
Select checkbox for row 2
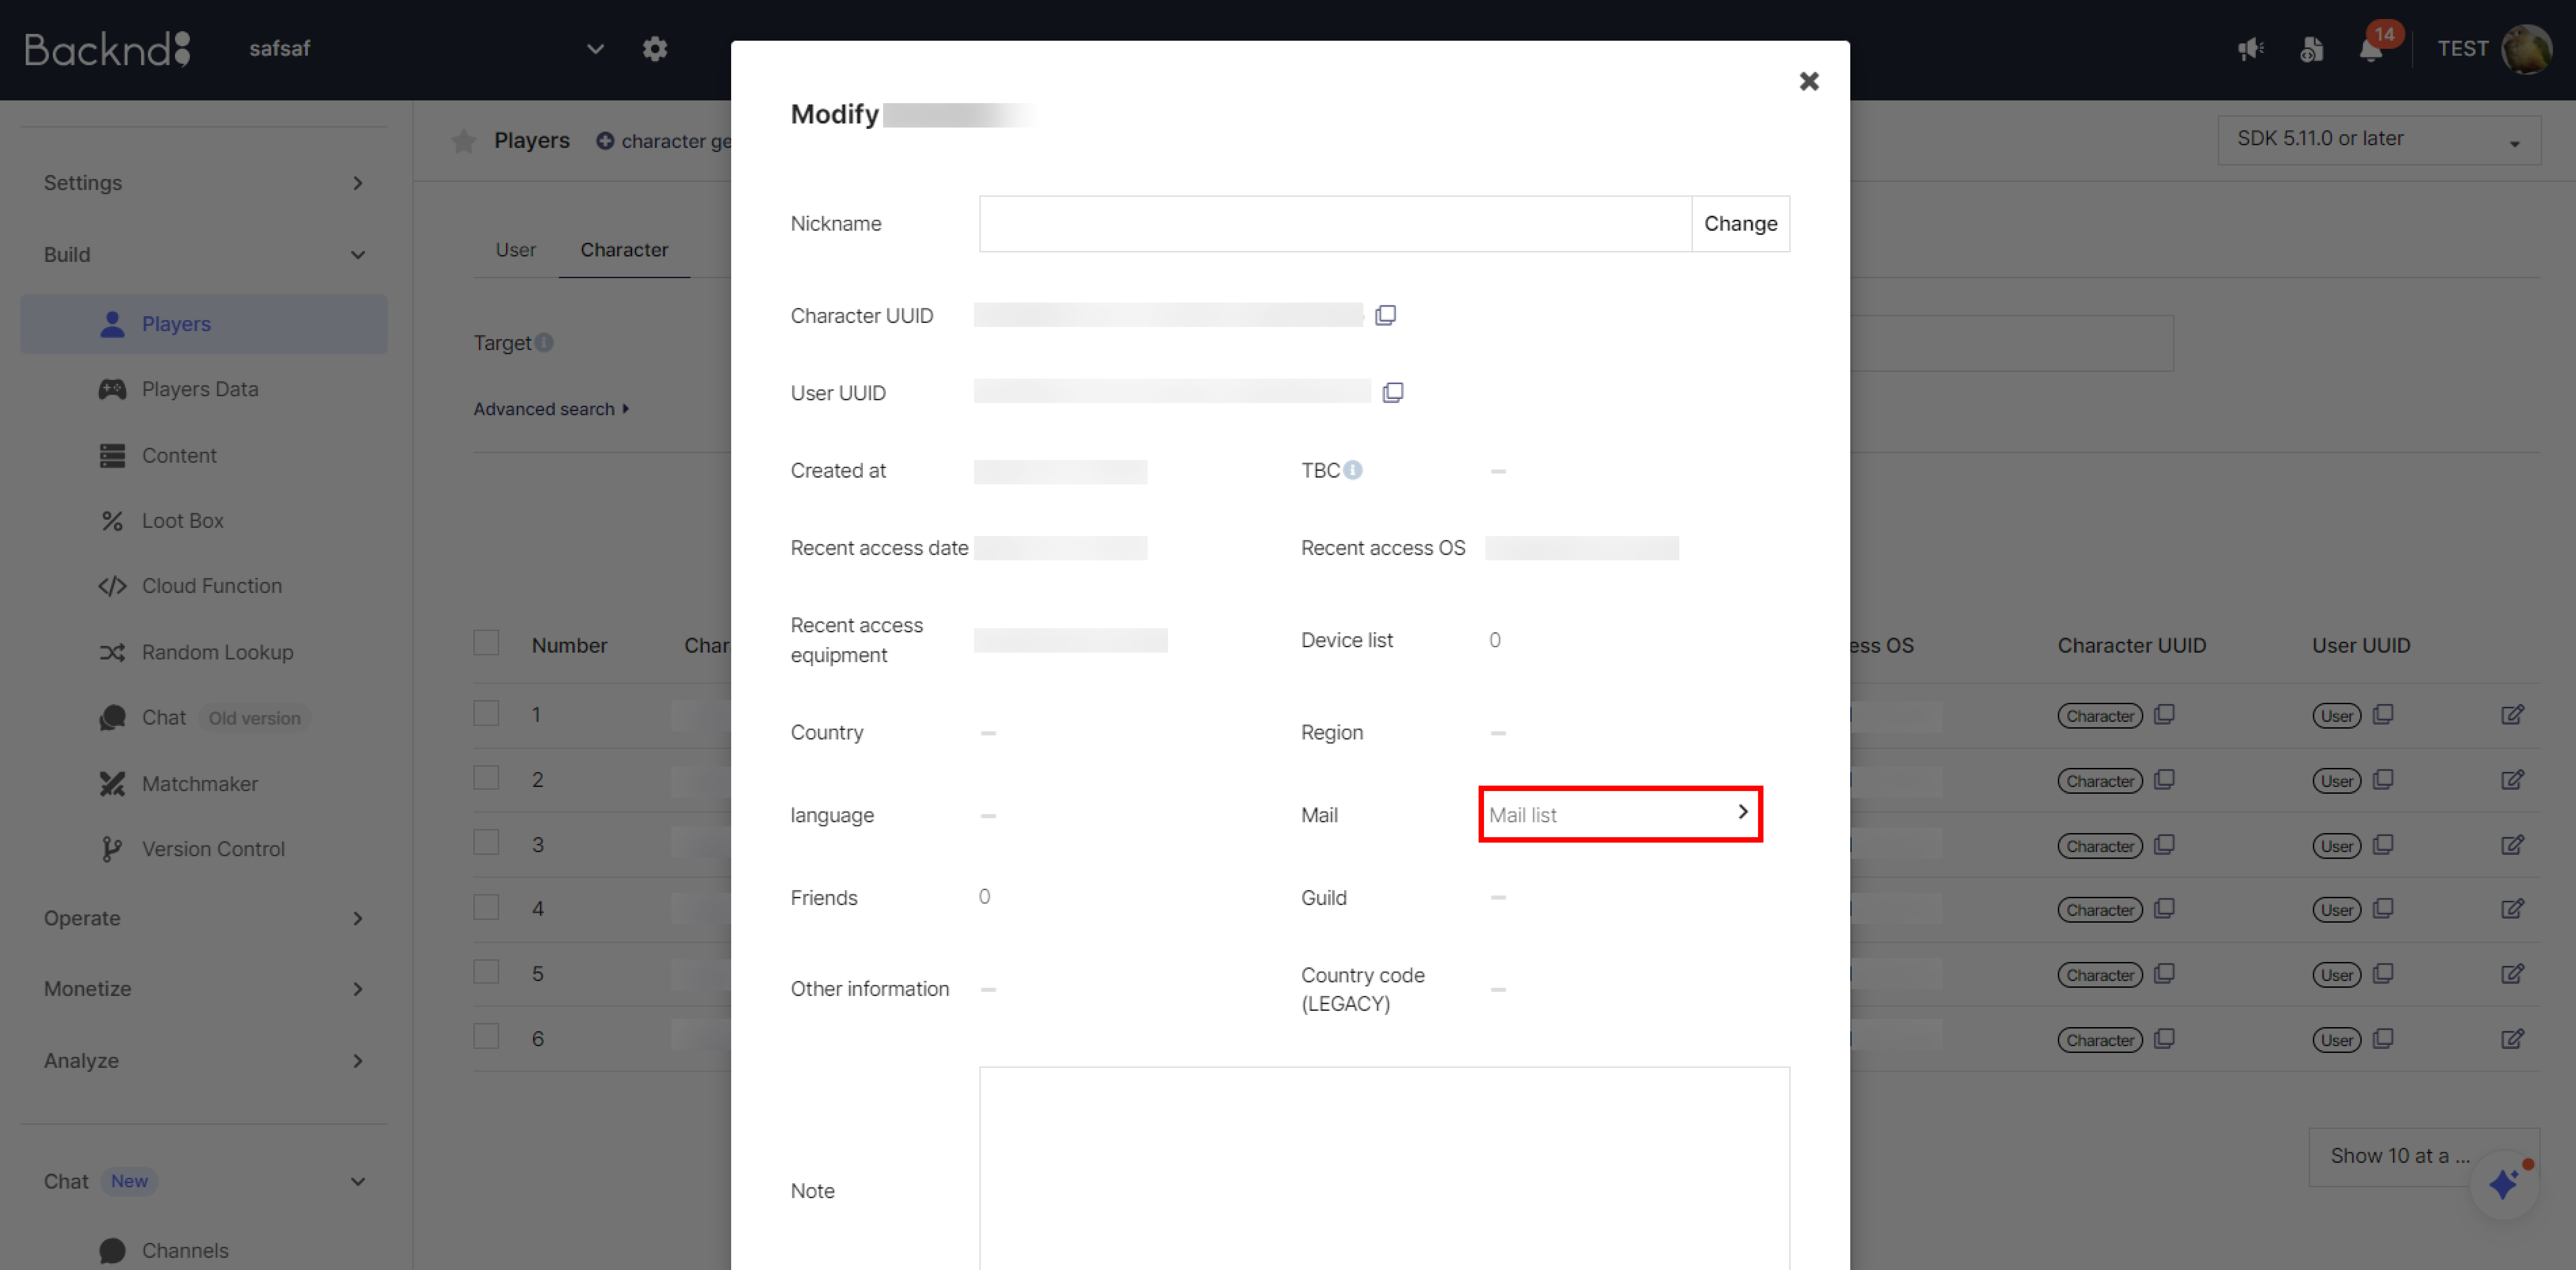486,778
